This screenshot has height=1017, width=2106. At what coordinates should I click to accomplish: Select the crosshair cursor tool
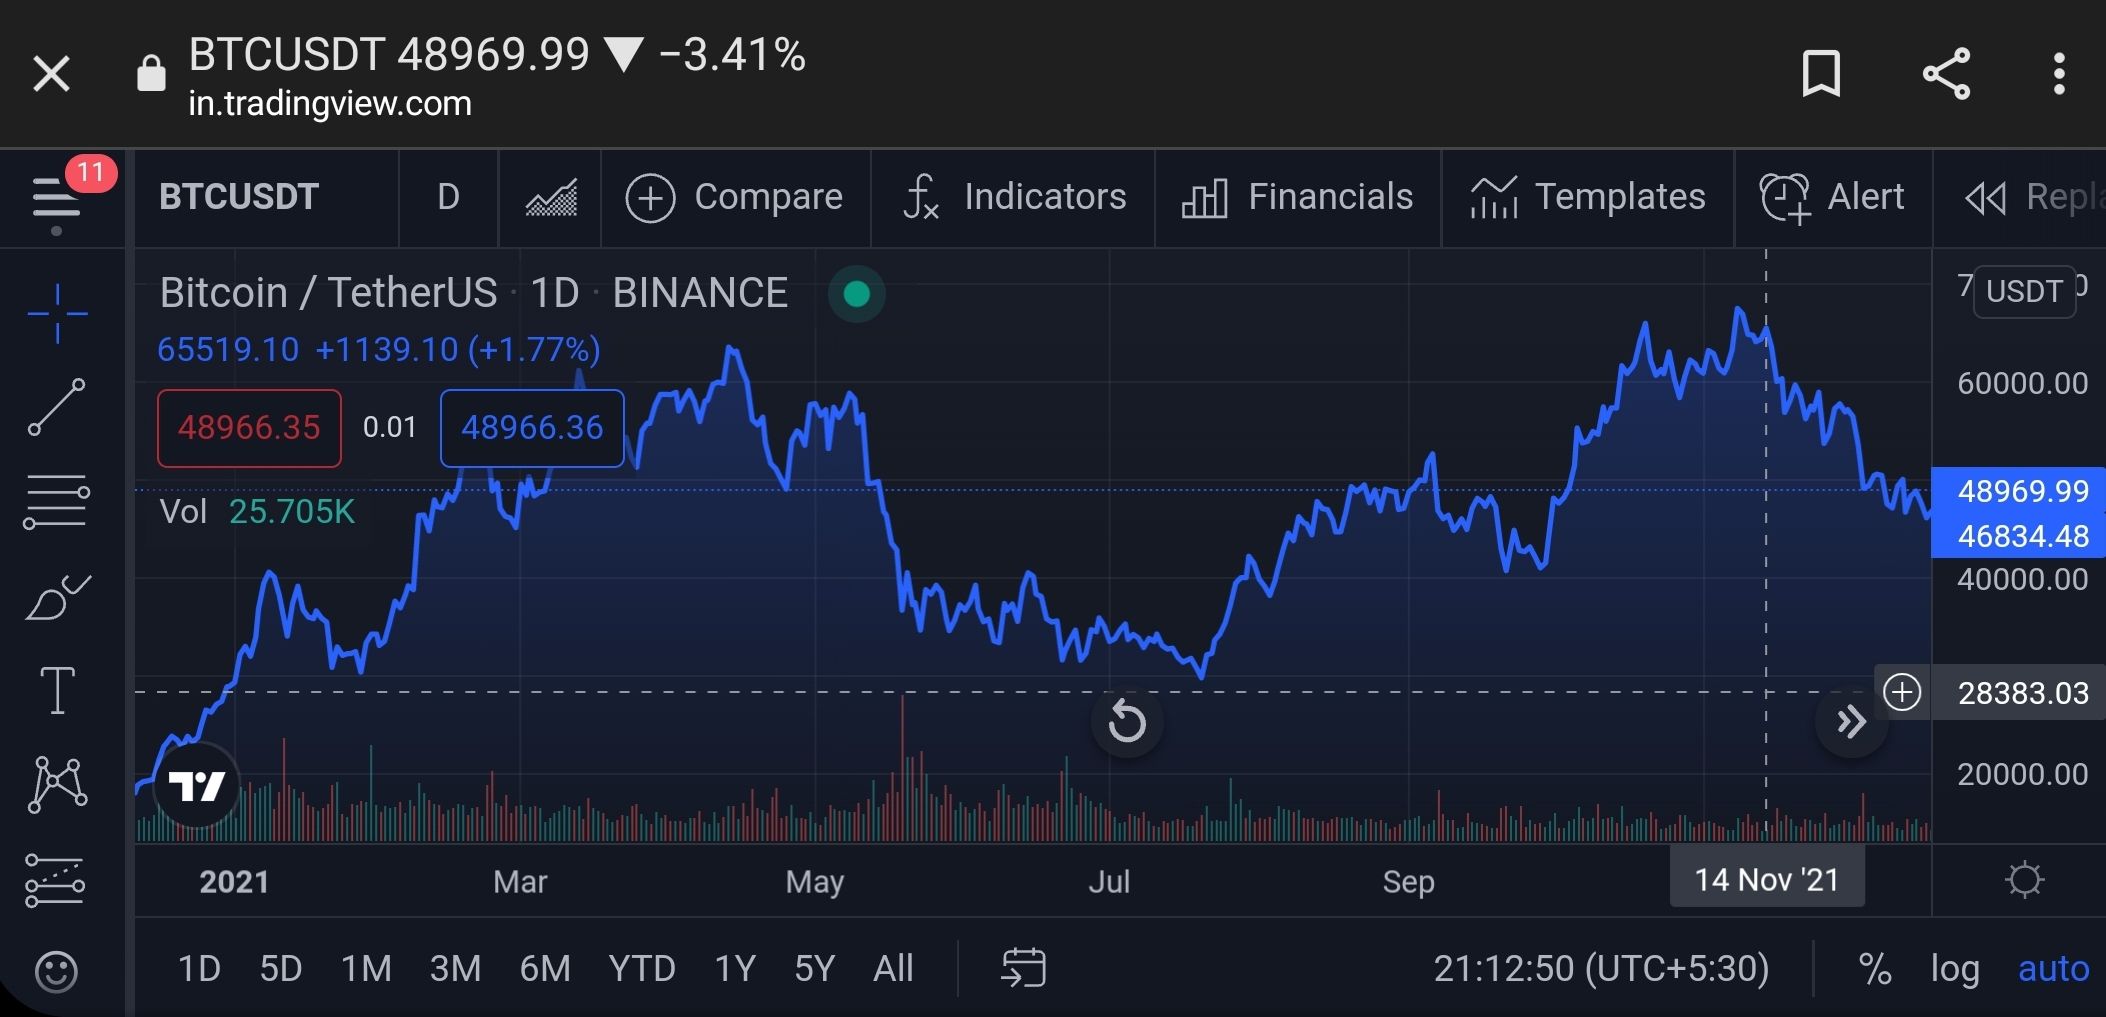pyautogui.click(x=57, y=314)
